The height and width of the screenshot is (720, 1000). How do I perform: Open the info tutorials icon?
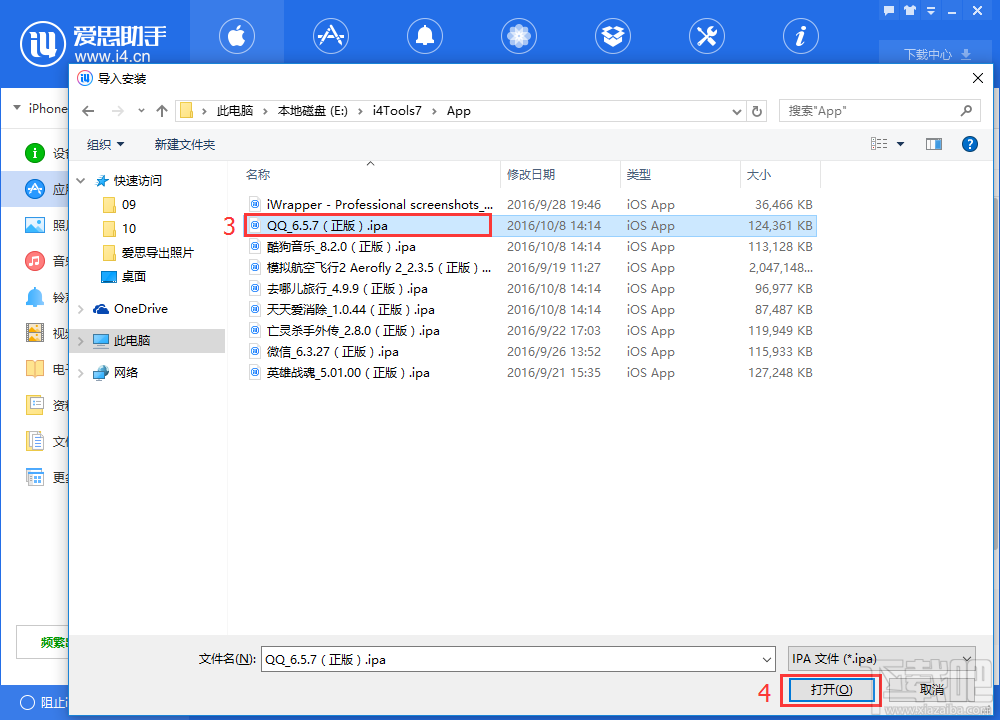(800, 36)
